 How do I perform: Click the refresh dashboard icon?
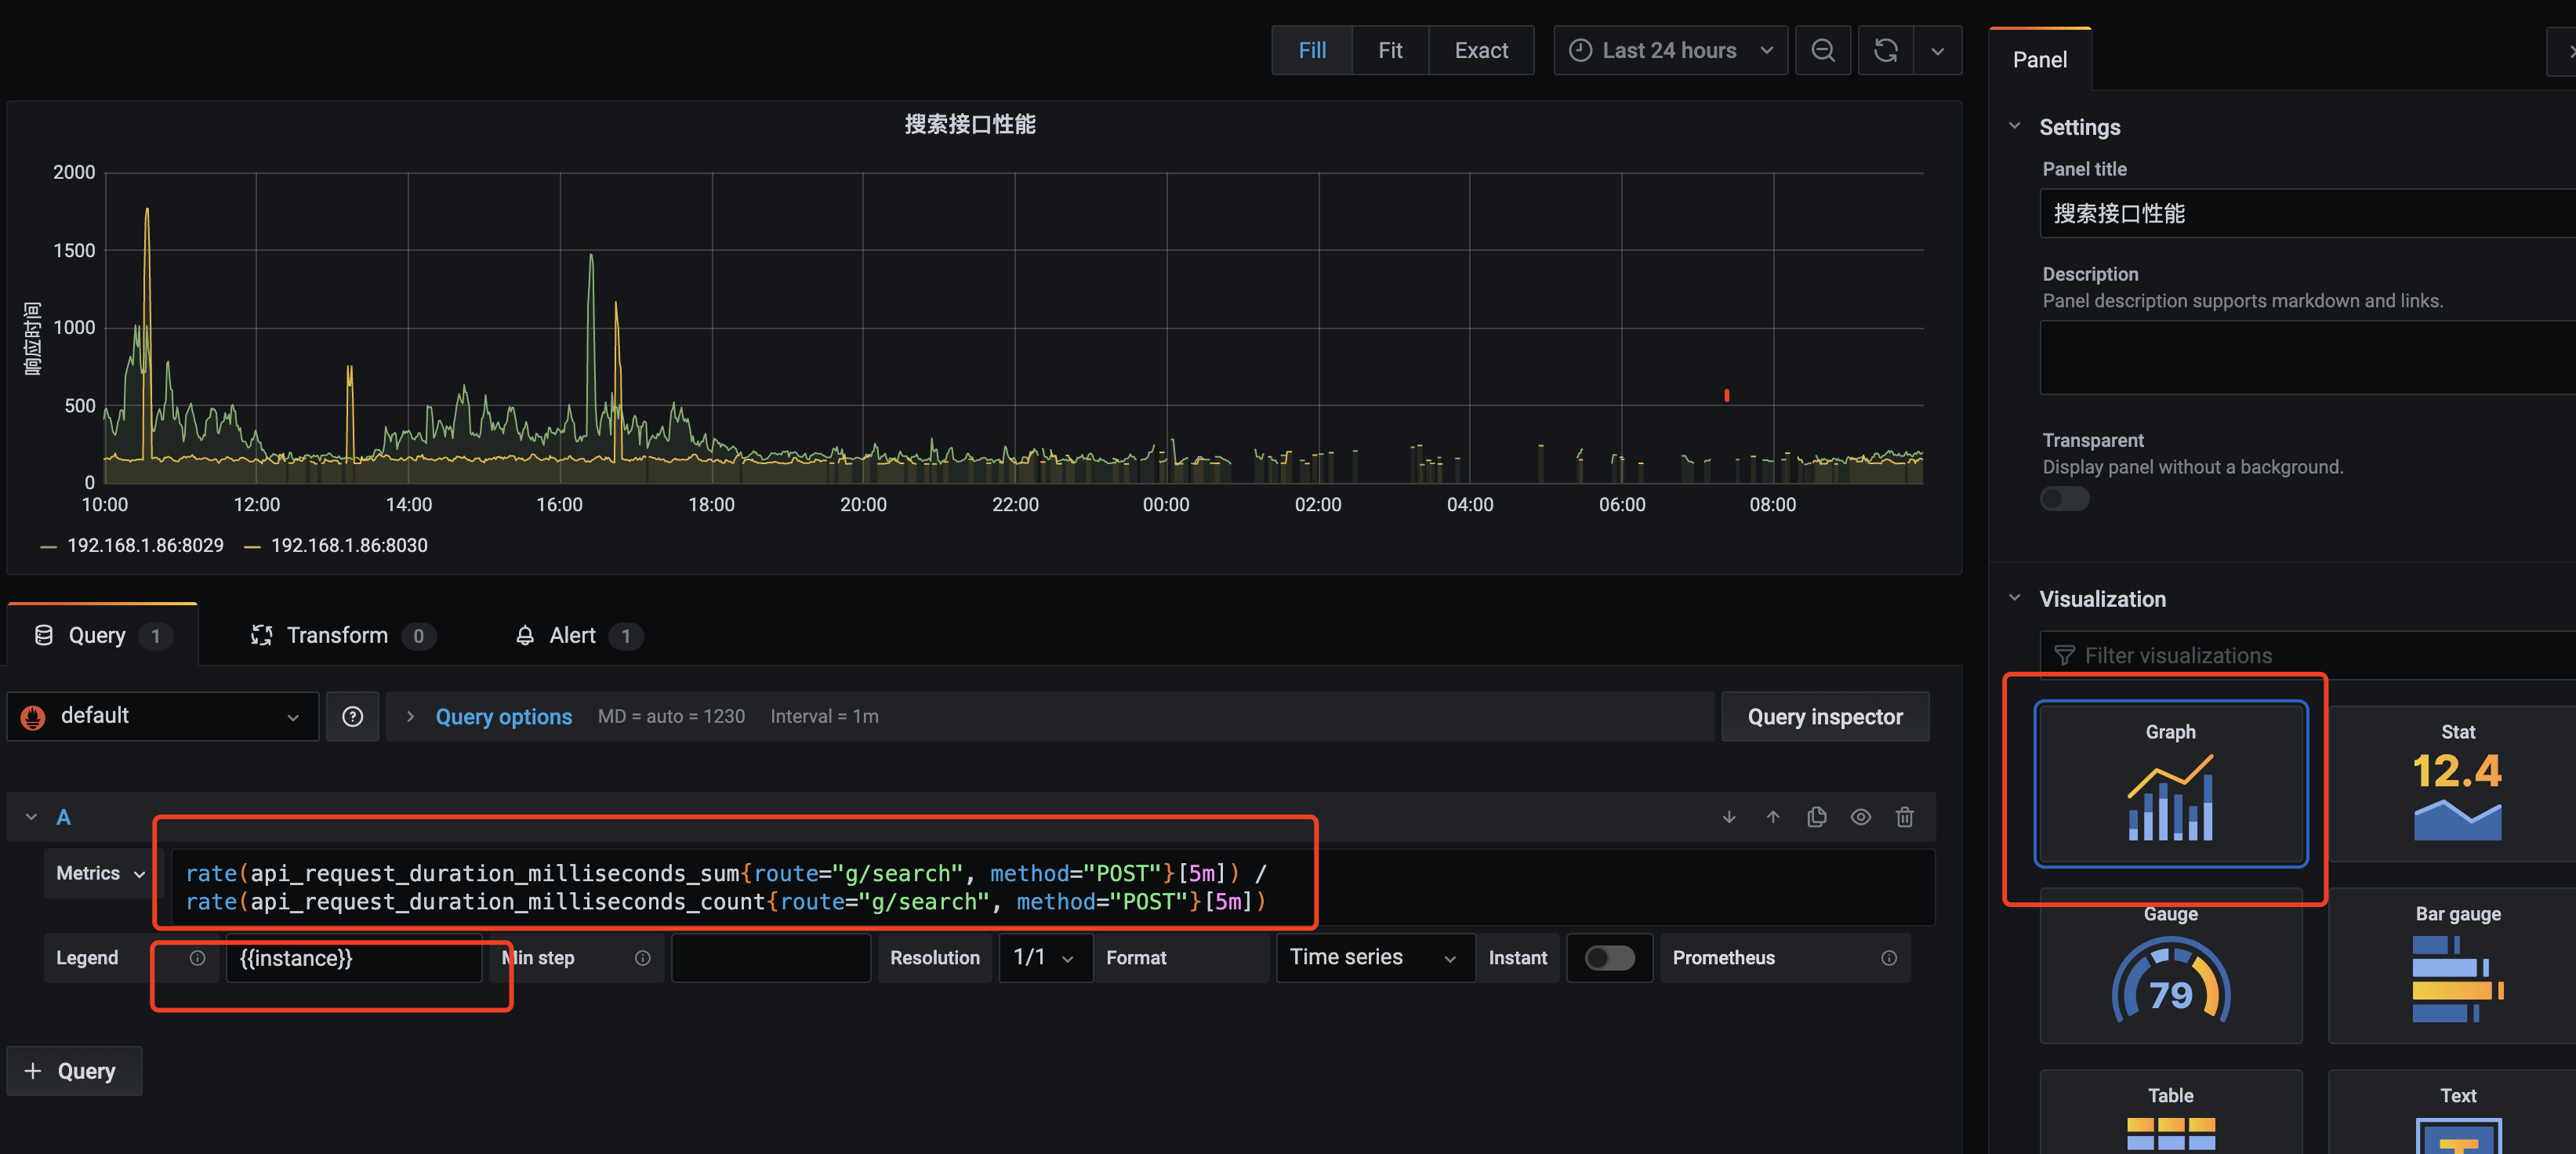point(1885,50)
